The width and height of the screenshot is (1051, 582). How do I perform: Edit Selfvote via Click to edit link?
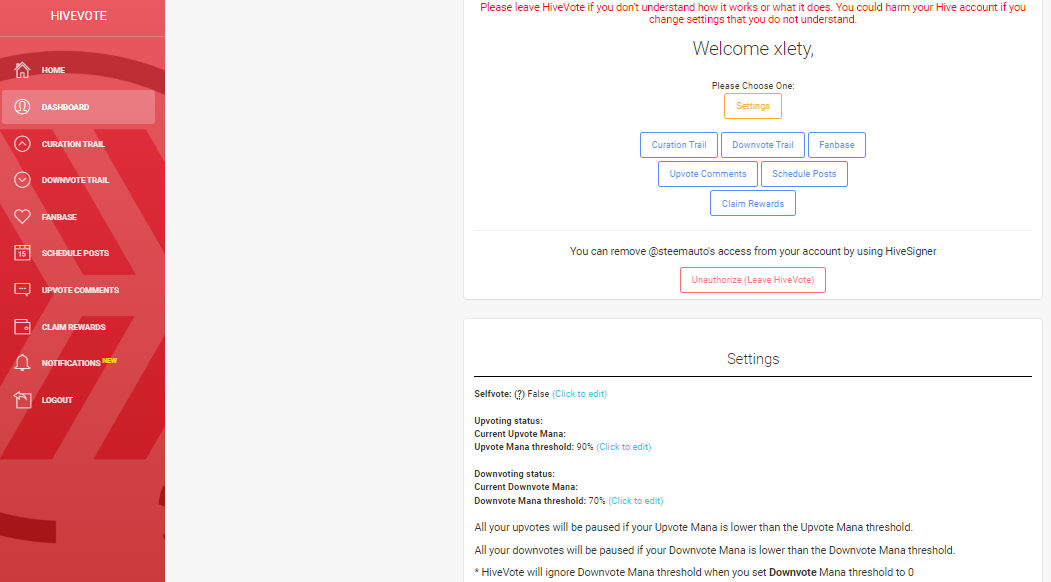point(579,394)
